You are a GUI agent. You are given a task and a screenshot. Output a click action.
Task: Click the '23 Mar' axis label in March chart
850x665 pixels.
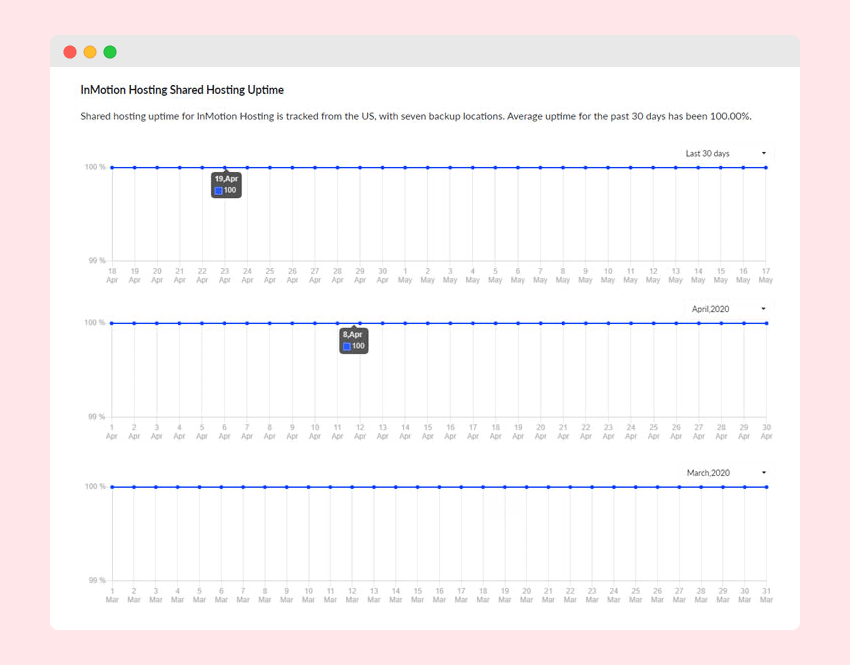click(592, 595)
